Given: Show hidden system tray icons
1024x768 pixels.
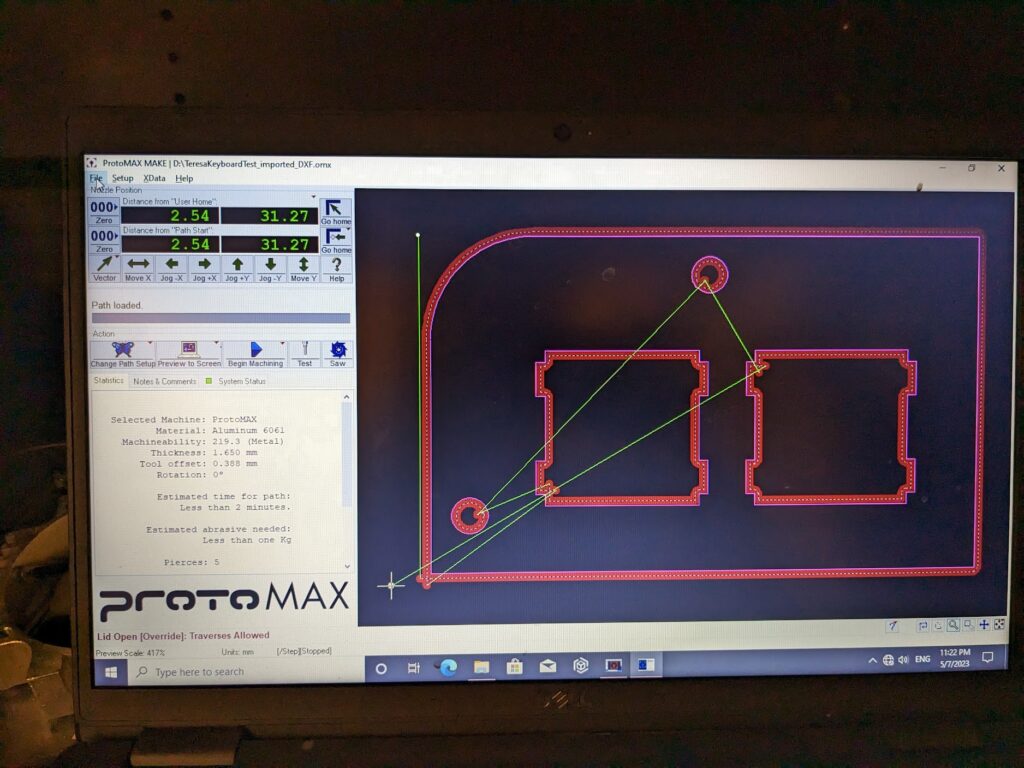Looking at the screenshot, I should click(872, 660).
